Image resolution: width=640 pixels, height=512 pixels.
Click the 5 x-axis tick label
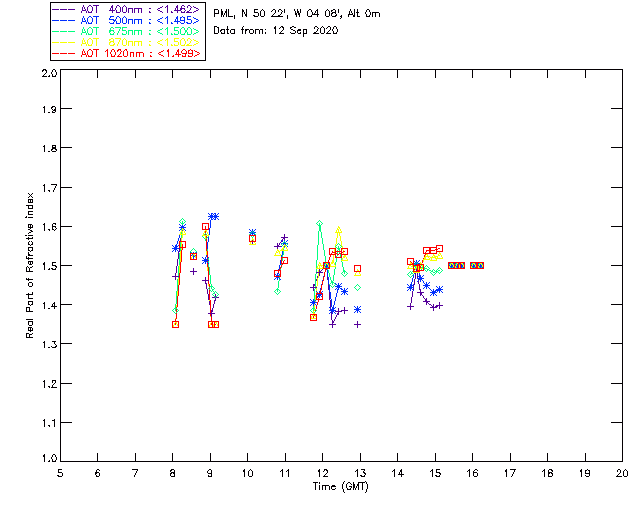click(60, 473)
